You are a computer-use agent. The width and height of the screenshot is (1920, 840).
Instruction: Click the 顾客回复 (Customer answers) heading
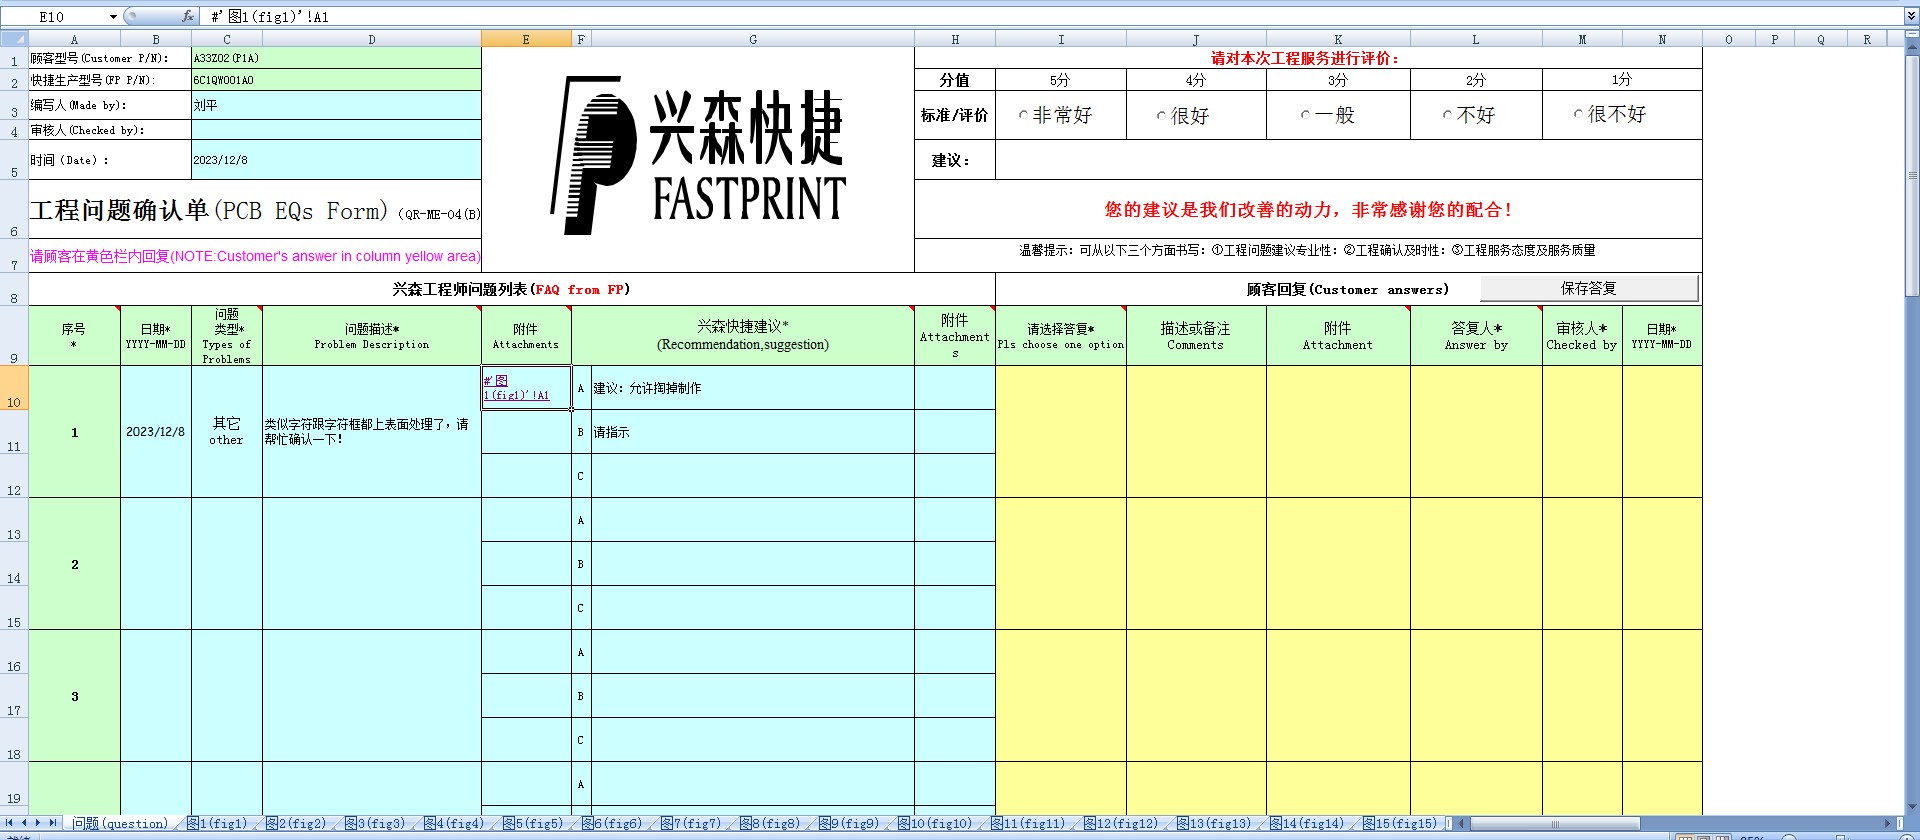1347,289
